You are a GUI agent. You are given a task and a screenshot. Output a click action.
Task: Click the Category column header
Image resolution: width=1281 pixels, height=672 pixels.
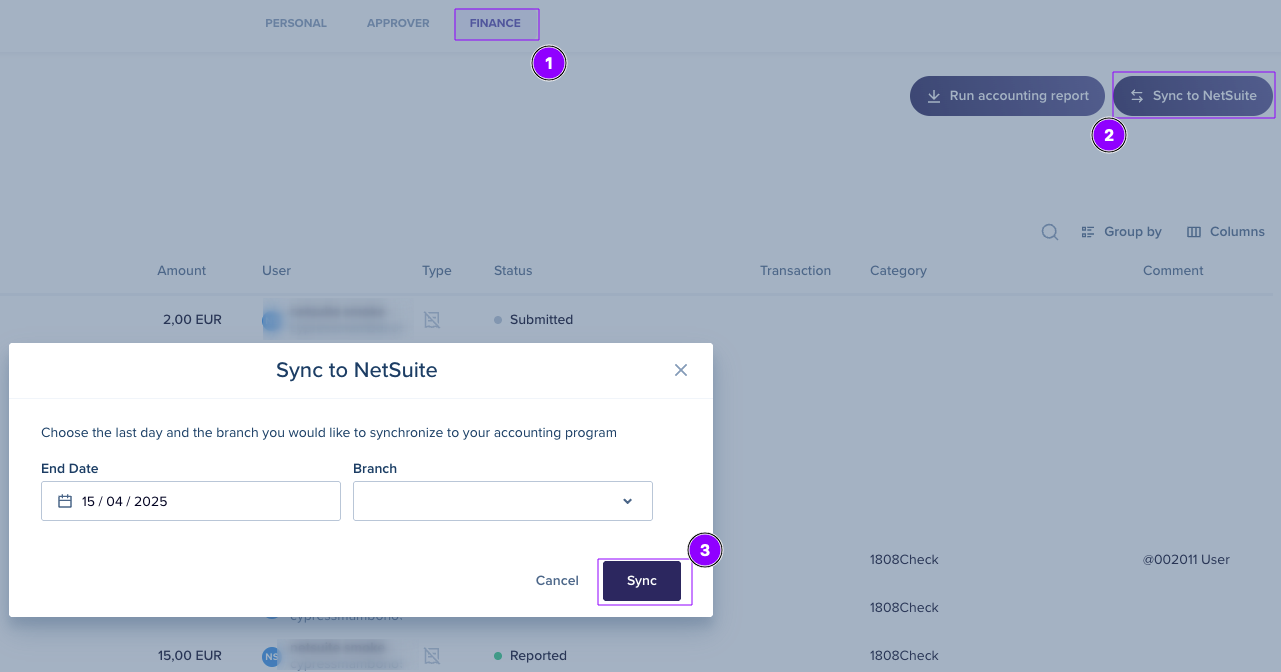(898, 270)
